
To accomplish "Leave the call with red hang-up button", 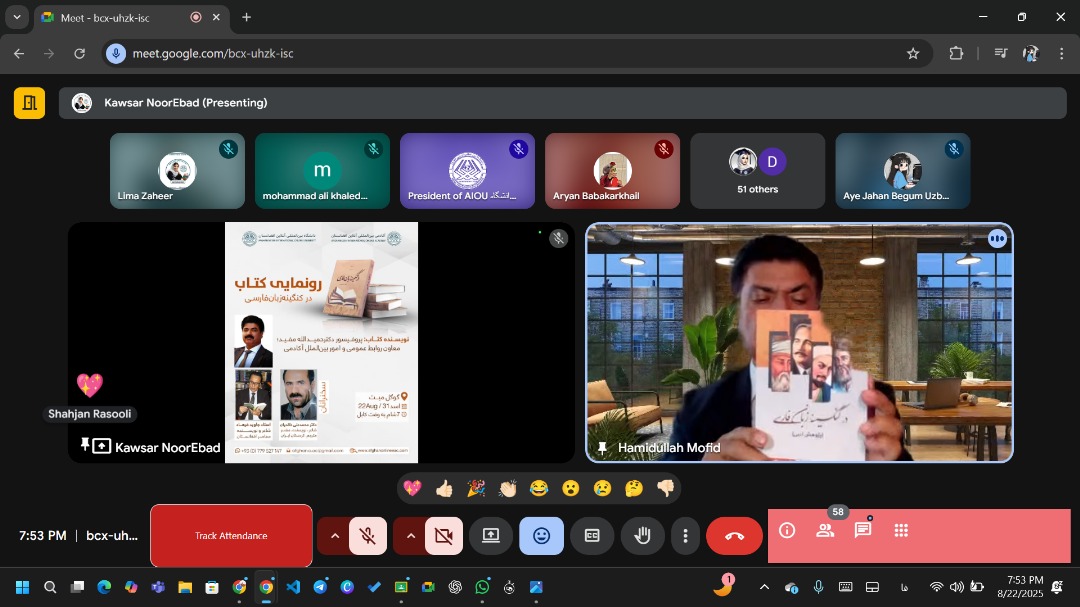I will (734, 536).
